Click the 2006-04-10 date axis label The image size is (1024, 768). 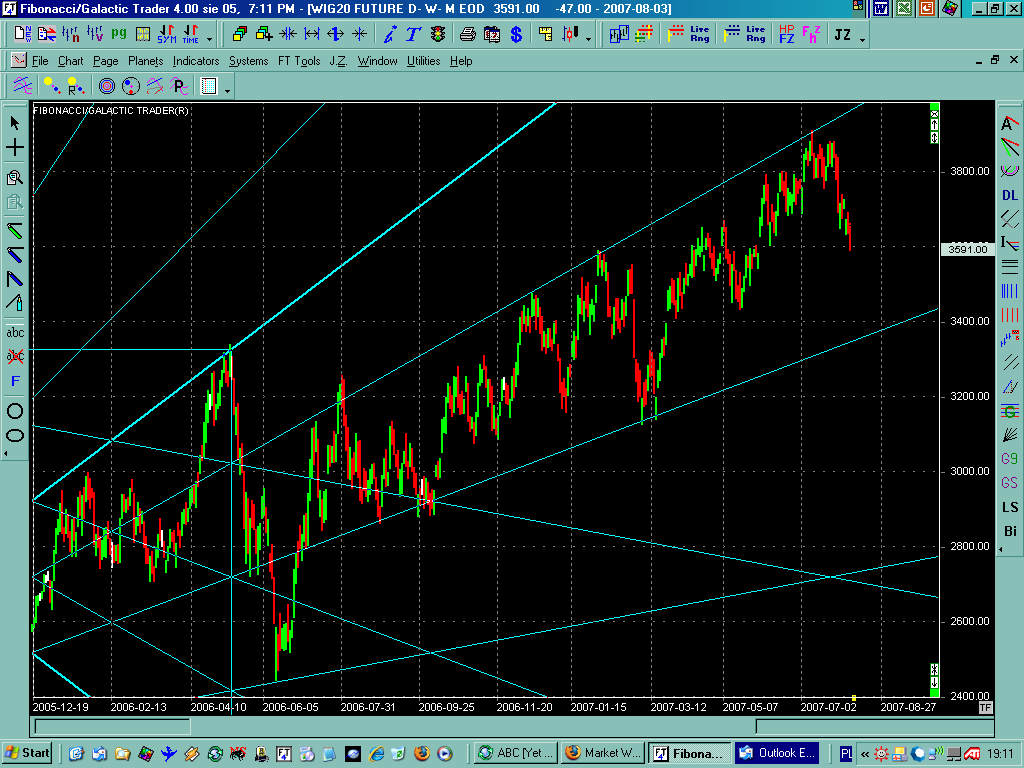coord(218,707)
